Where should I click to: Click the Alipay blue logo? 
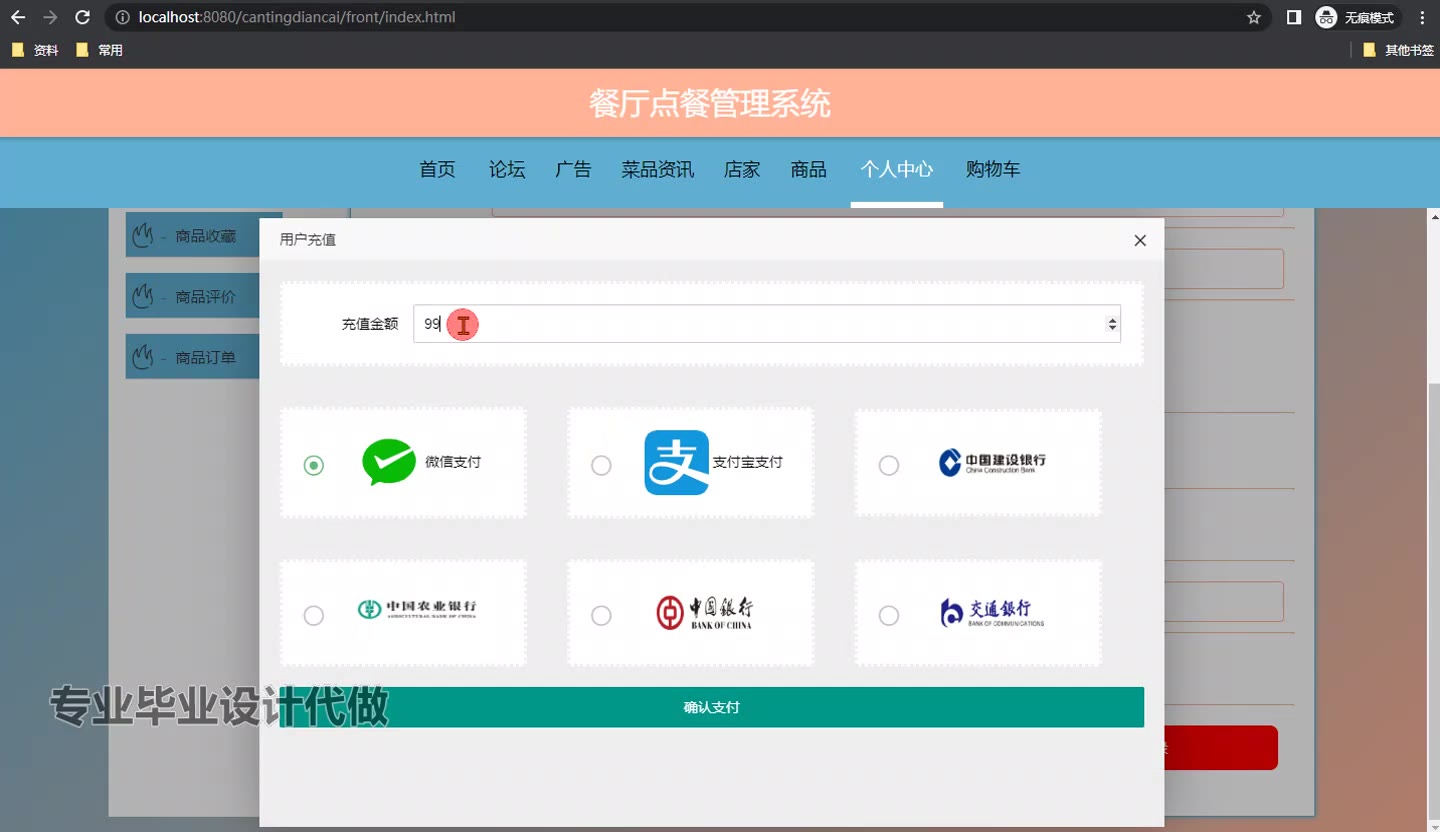click(x=676, y=462)
